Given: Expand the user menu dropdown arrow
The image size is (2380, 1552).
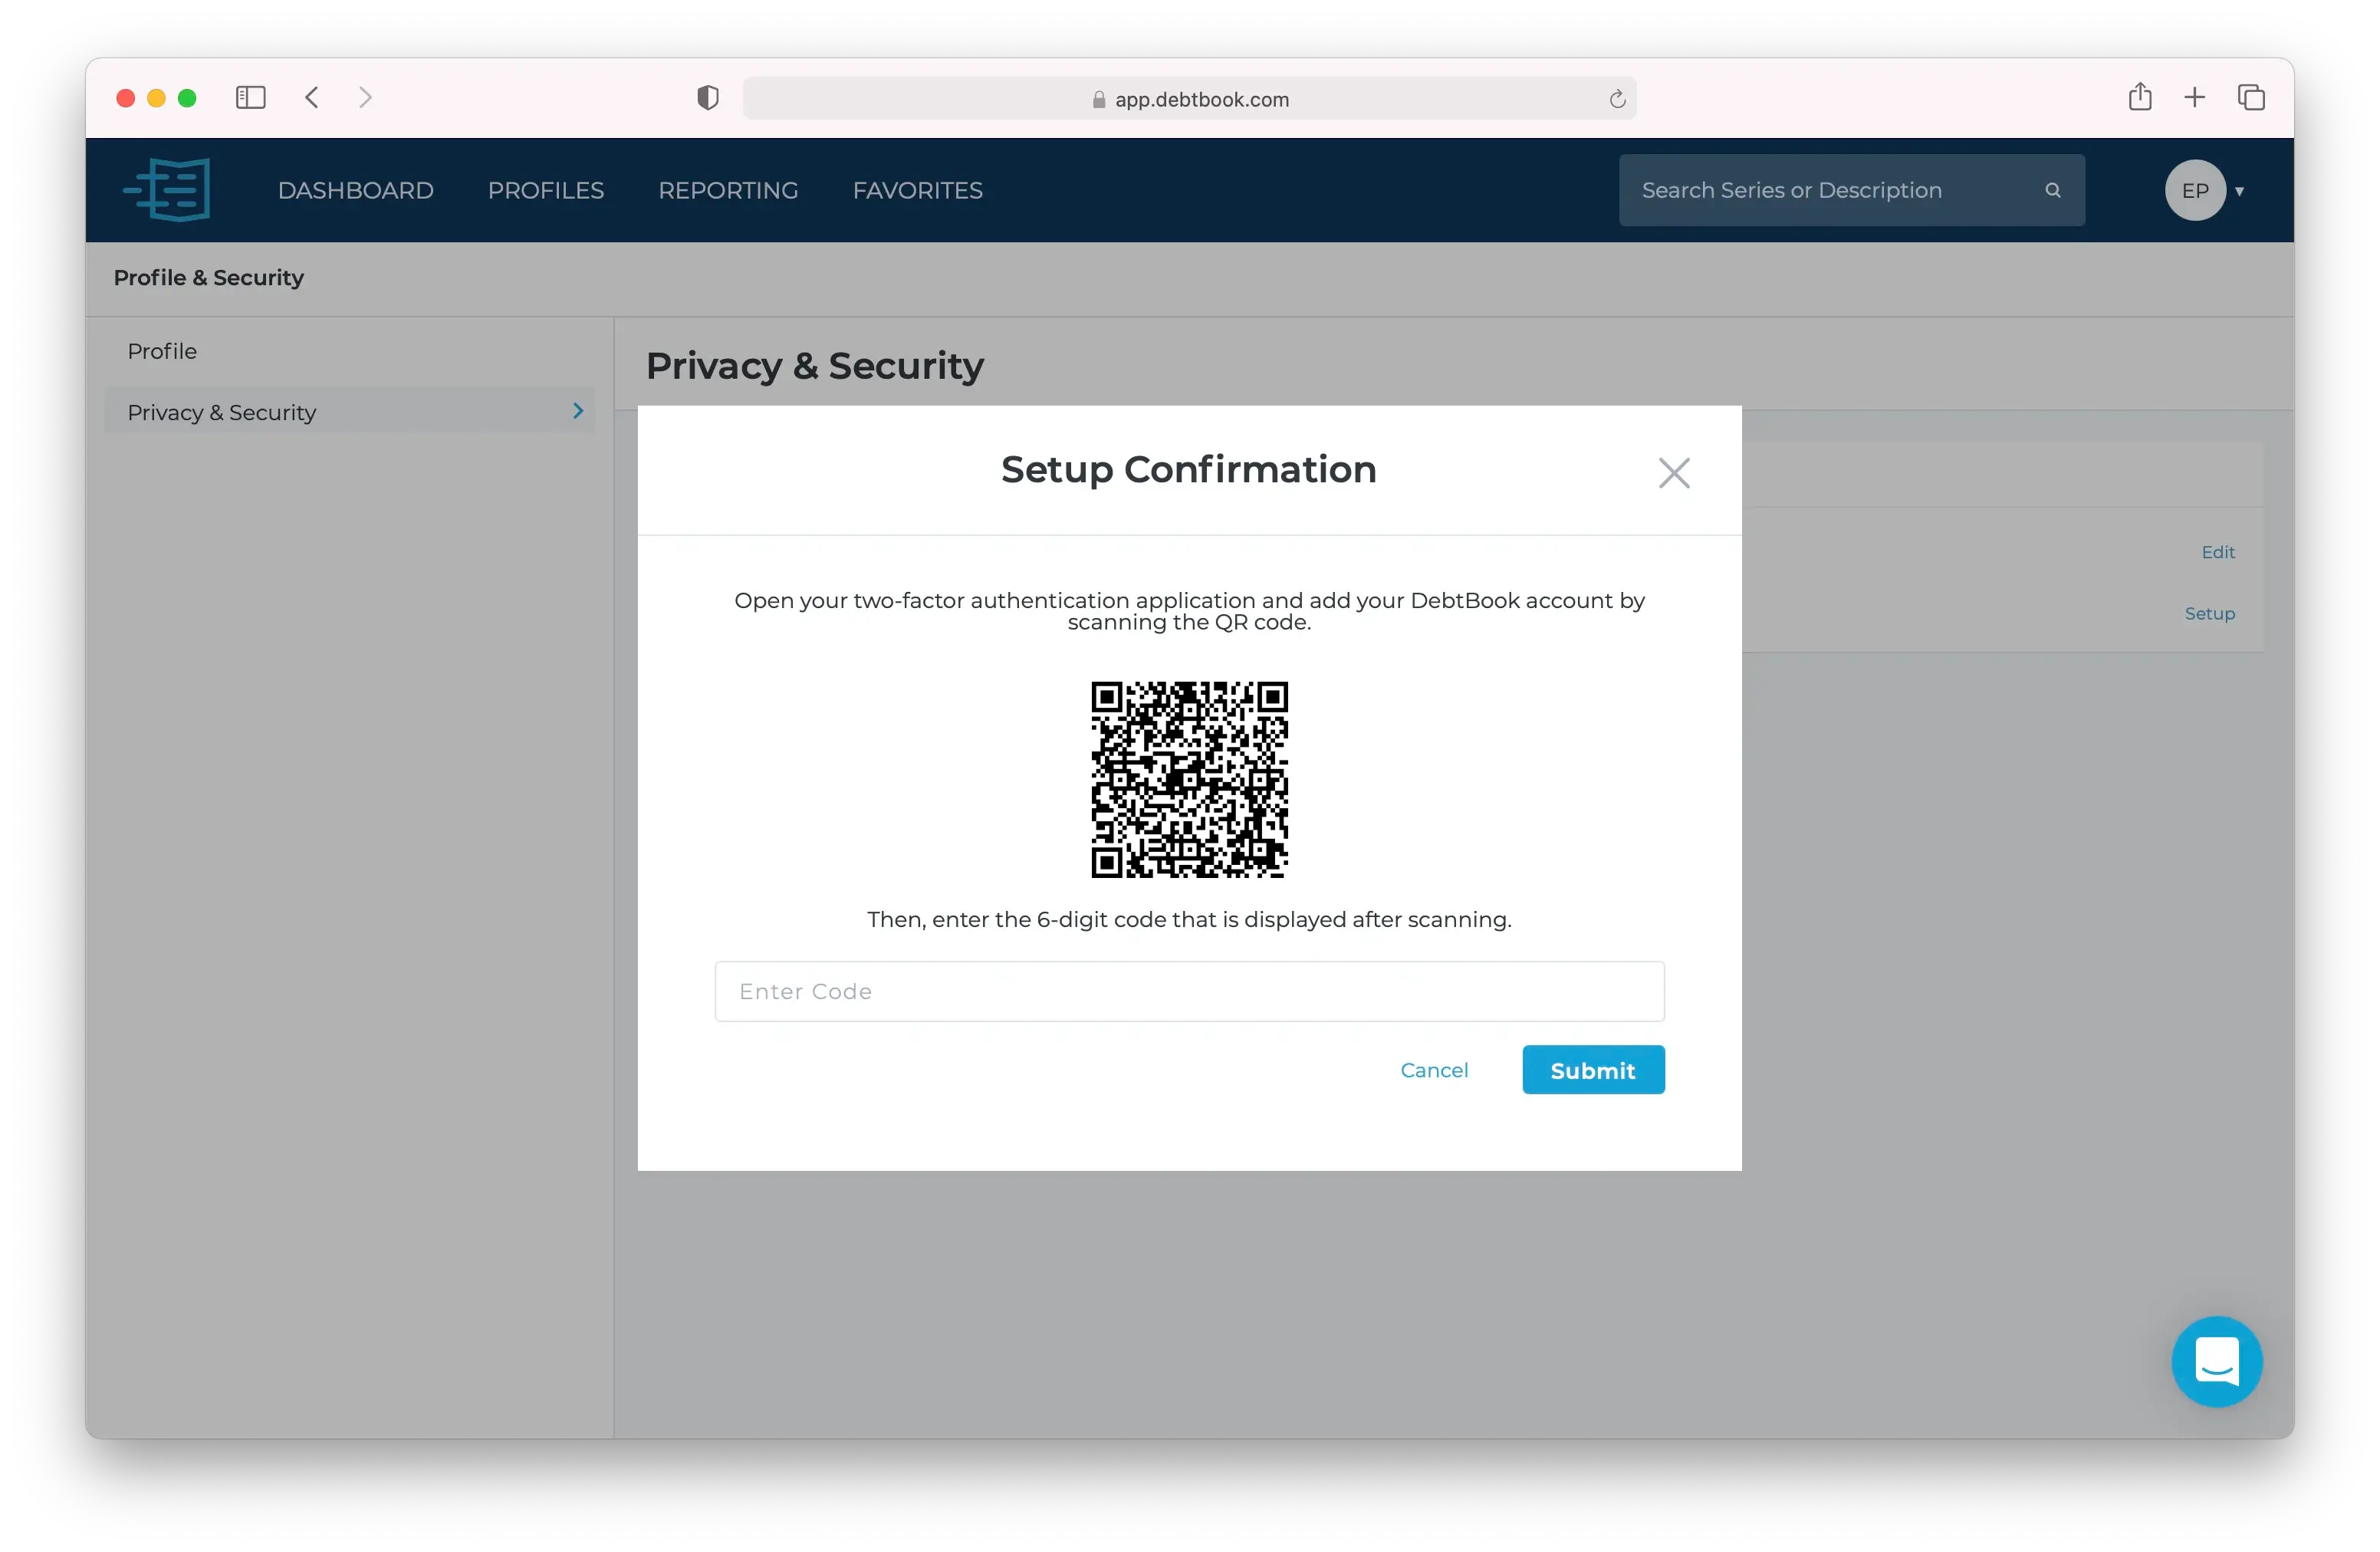Looking at the screenshot, I should [2240, 191].
